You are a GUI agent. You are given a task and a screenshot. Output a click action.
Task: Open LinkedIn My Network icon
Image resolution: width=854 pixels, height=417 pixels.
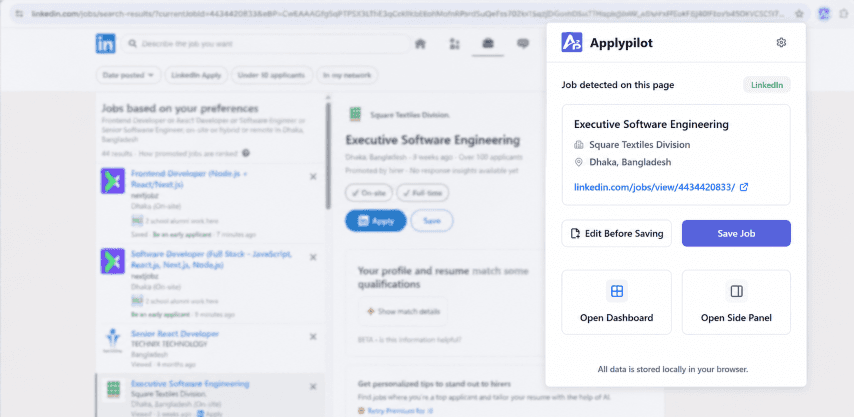454,44
